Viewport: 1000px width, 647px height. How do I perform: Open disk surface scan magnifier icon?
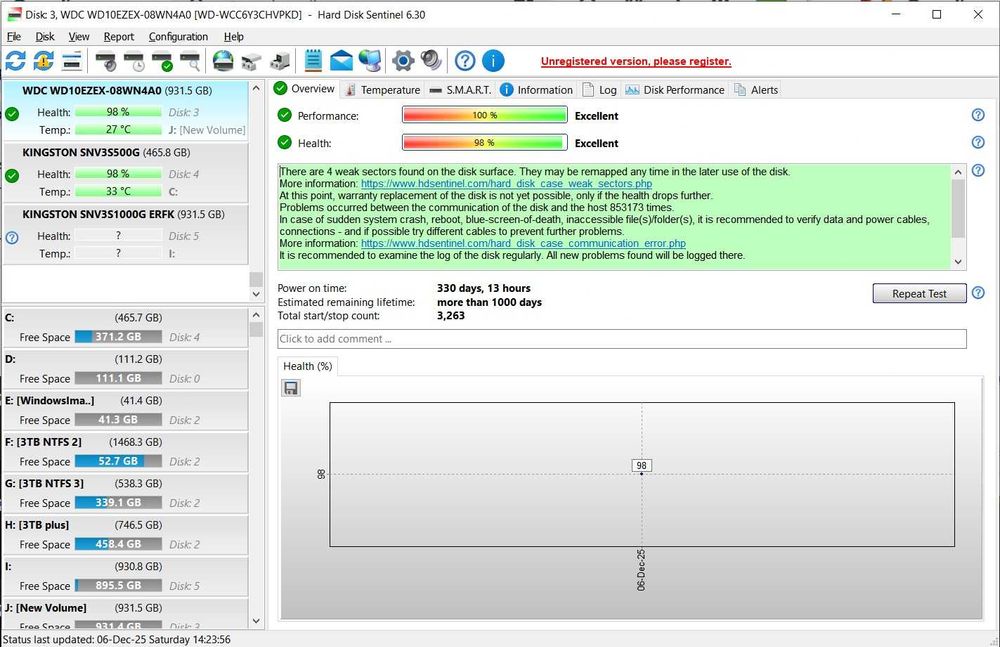click(191, 61)
